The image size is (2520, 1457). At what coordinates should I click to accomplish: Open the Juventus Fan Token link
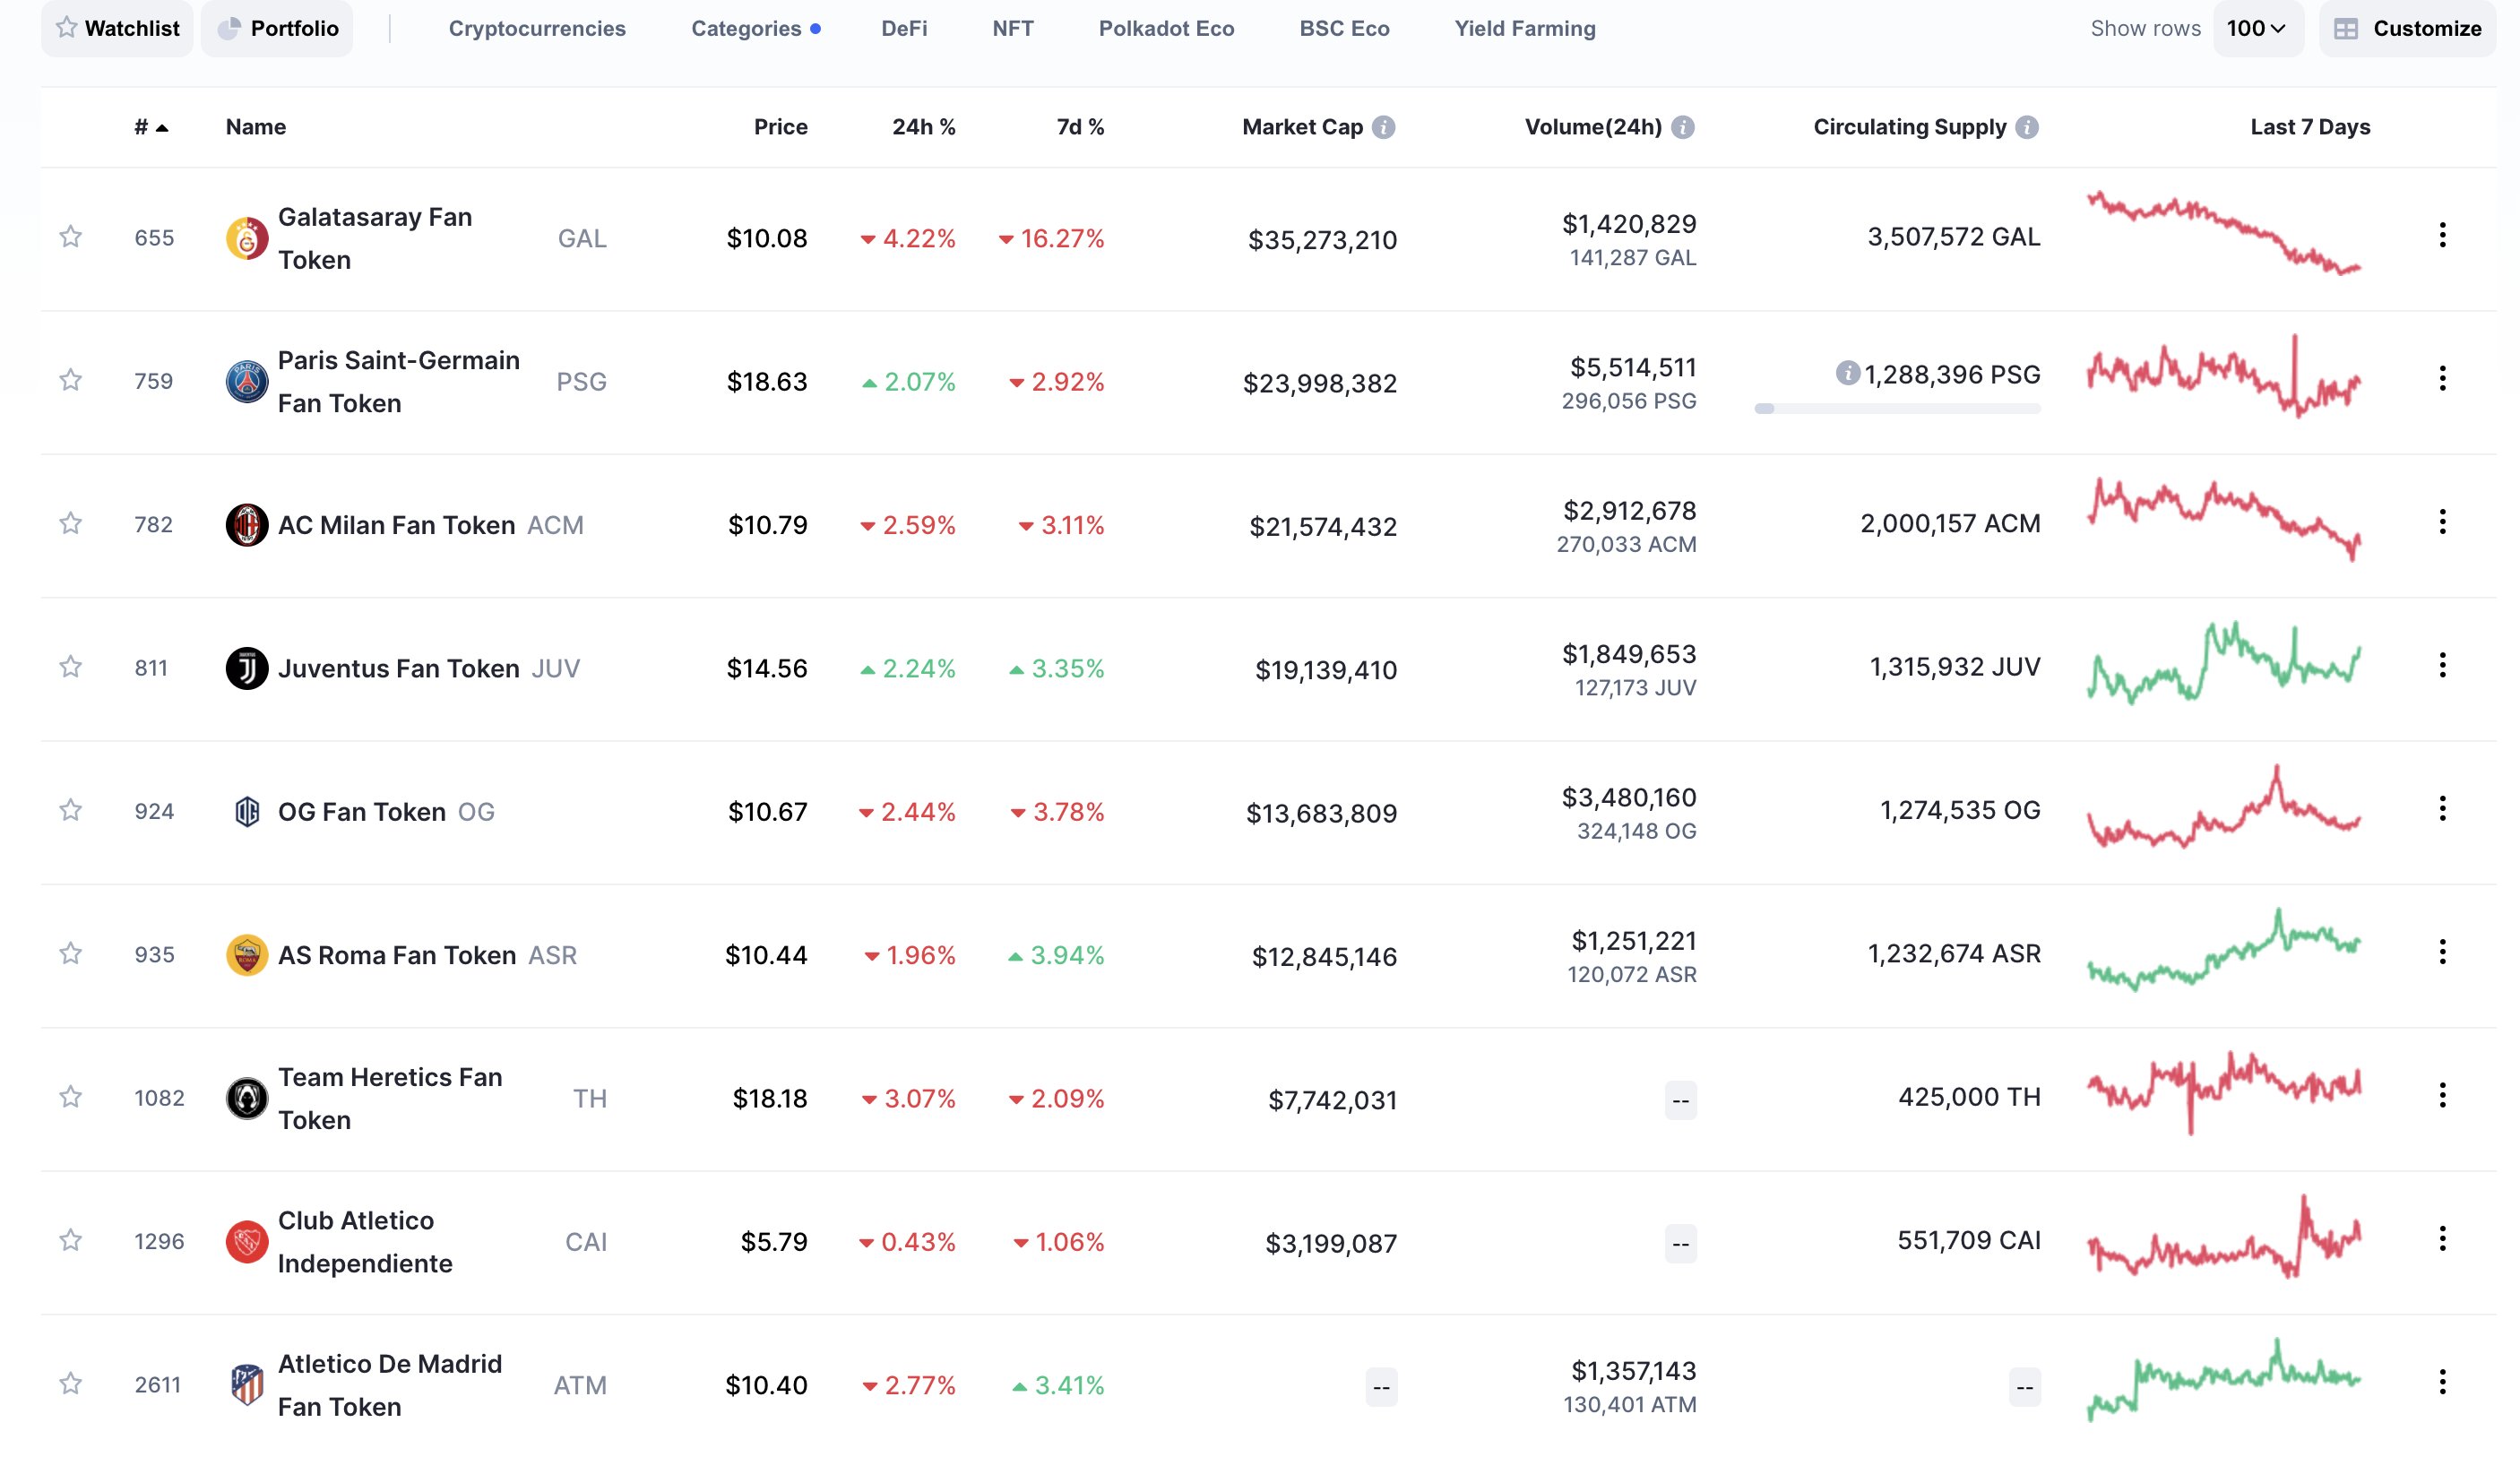coord(398,668)
